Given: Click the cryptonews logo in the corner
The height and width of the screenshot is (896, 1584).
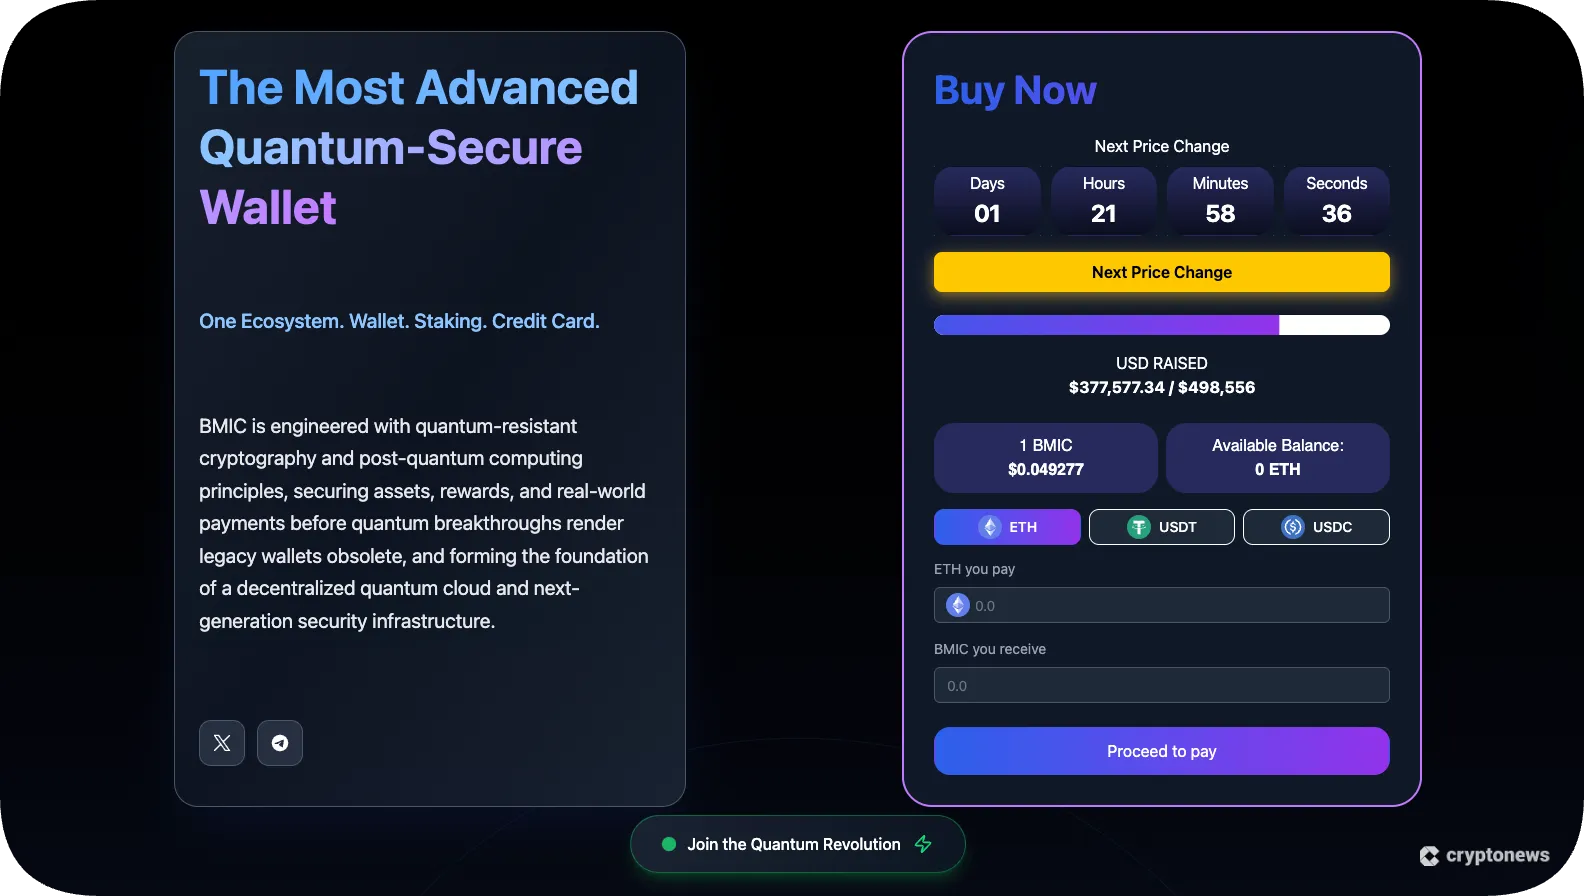Looking at the screenshot, I should [x=1486, y=855].
